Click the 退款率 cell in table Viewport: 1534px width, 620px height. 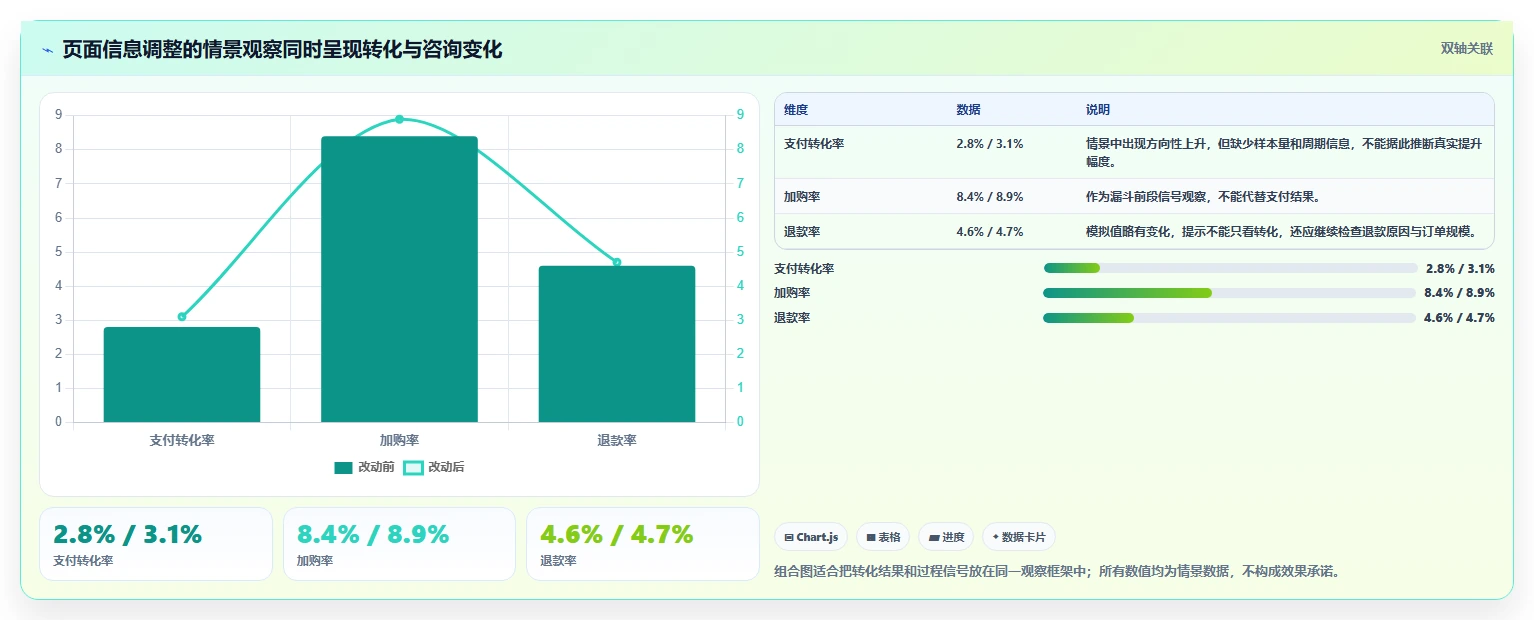[x=802, y=232]
